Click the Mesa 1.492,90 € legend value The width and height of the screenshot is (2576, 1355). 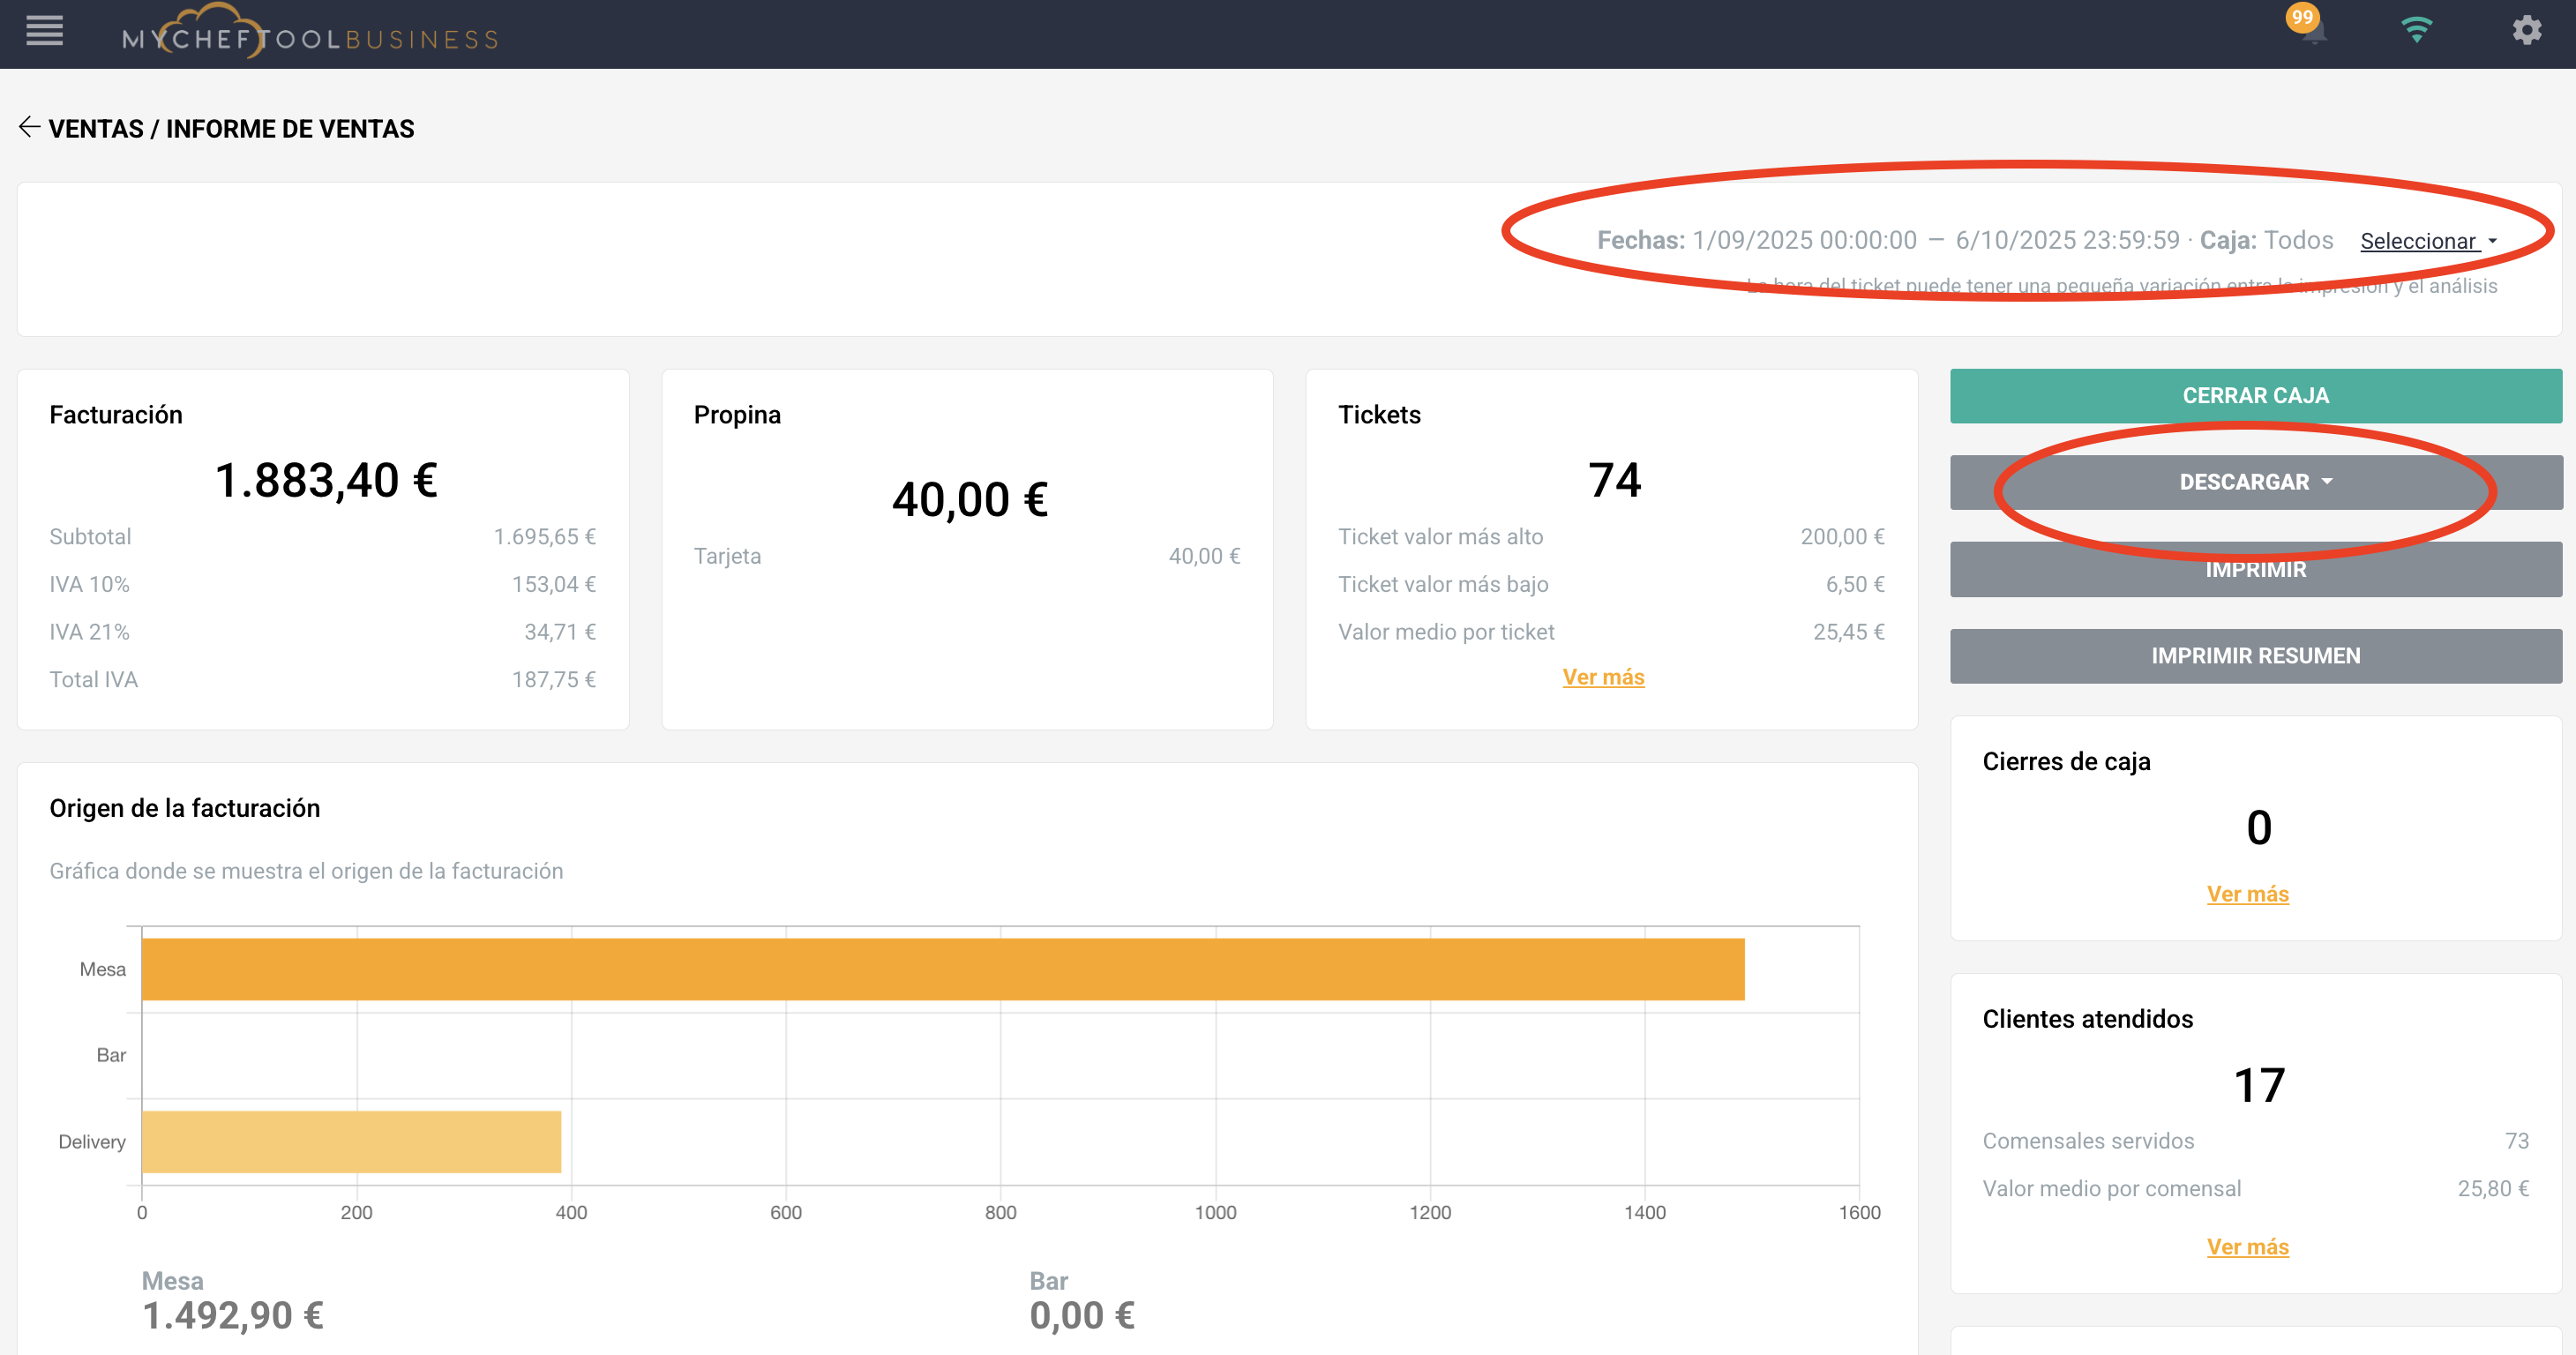click(x=232, y=1315)
